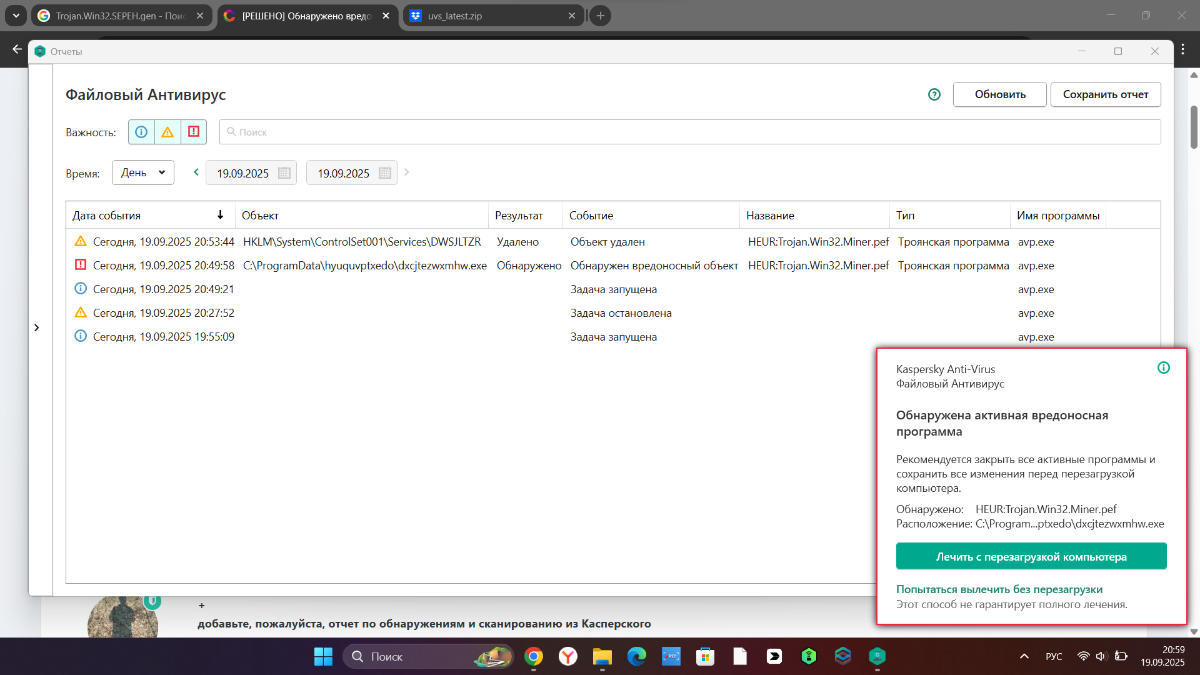
Task: Click the volume speaker tray icon
Action: coord(1100,656)
